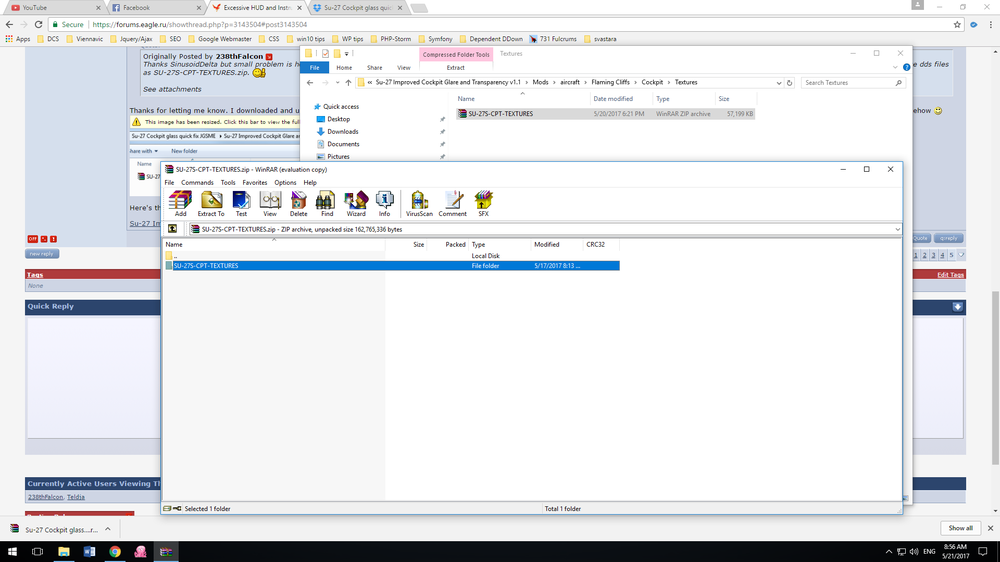Switch to the View tab in File Explorer
Screen dimensions: 1000x562
404,67
